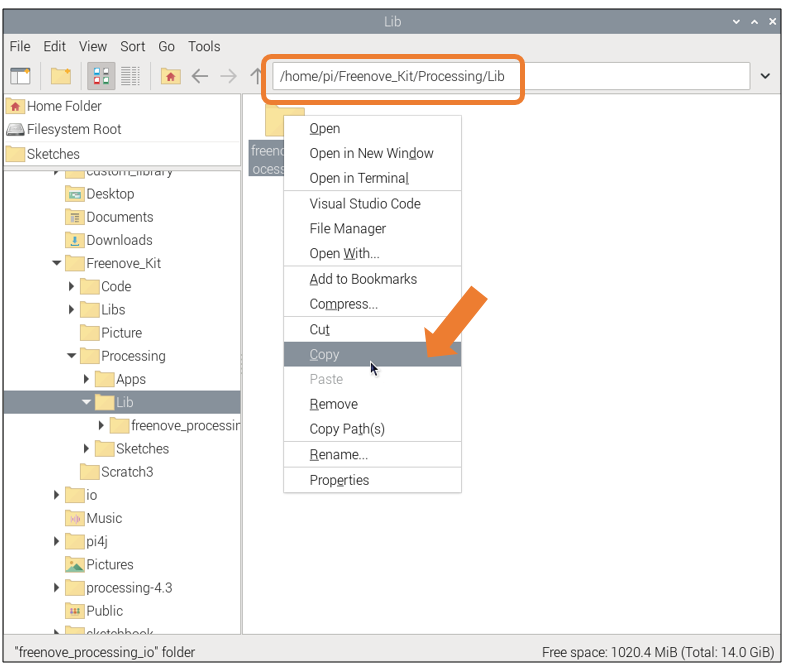Go to home folder via toolbar icon
This screenshot has width=786, height=669.
coord(170,76)
